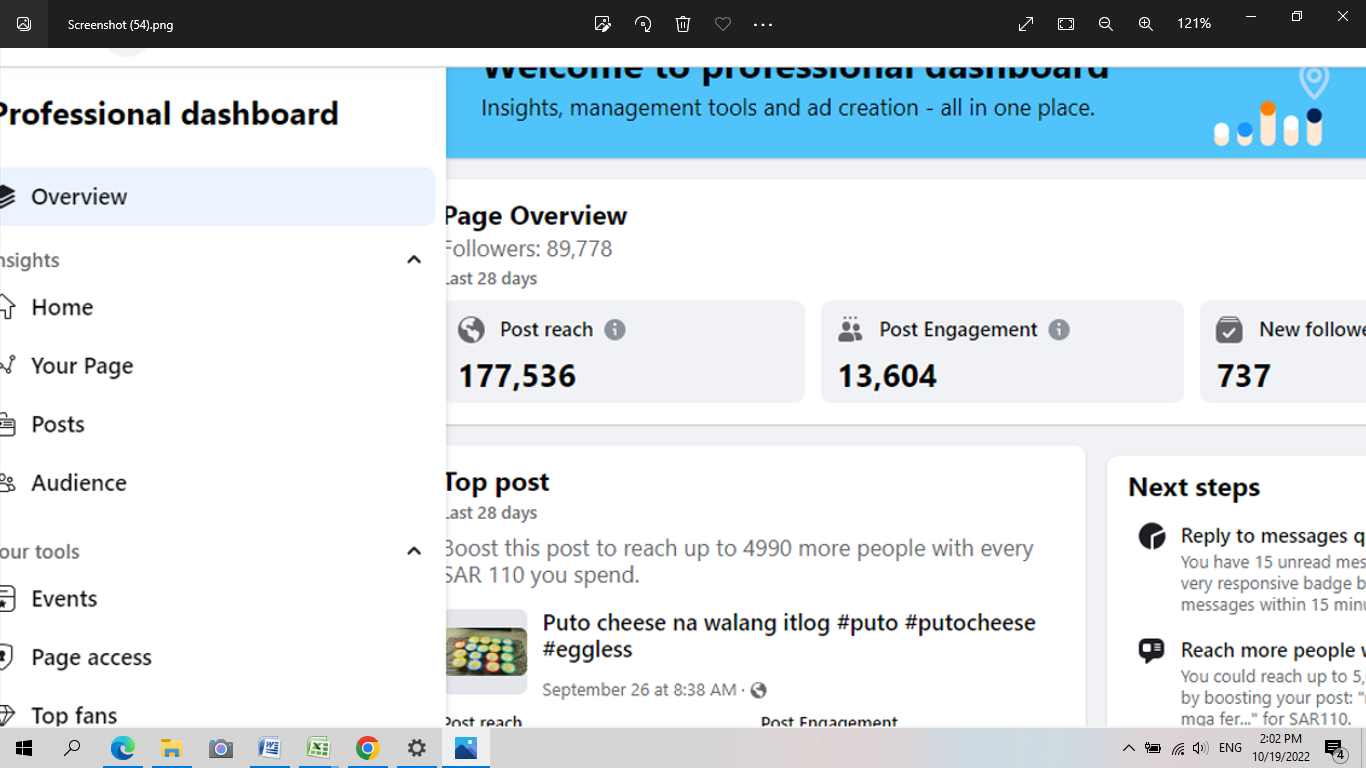Click the globe icon on Post reach card

(x=471, y=330)
